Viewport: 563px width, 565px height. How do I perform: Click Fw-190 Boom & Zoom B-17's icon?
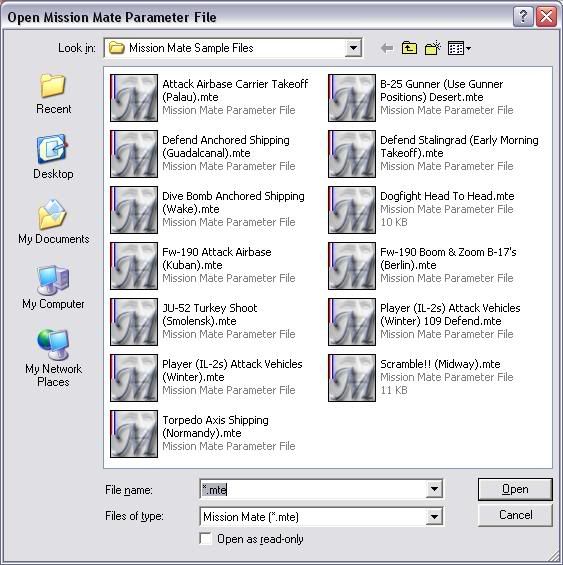coord(352,266)
